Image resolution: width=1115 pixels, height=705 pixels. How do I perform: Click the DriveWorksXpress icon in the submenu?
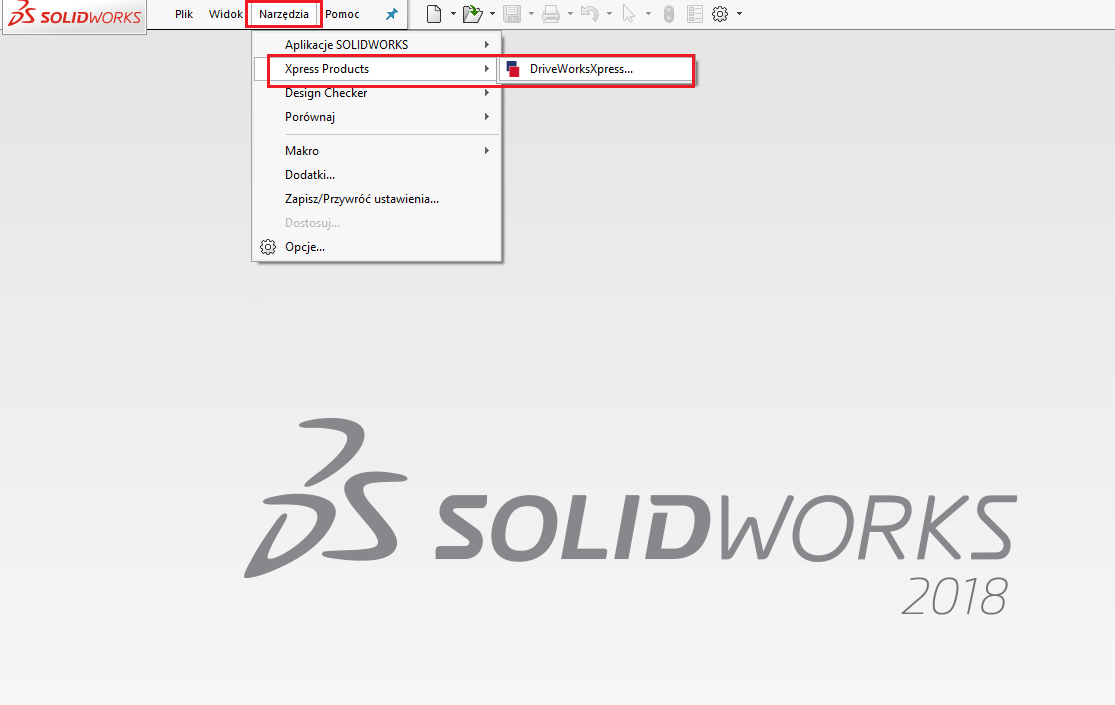tap(514, 69)
